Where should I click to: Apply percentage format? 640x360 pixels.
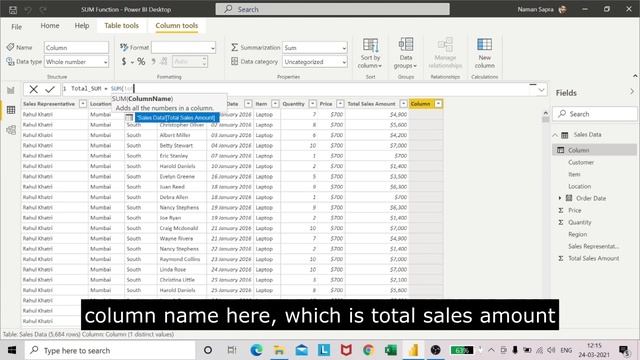click(141, 62)
